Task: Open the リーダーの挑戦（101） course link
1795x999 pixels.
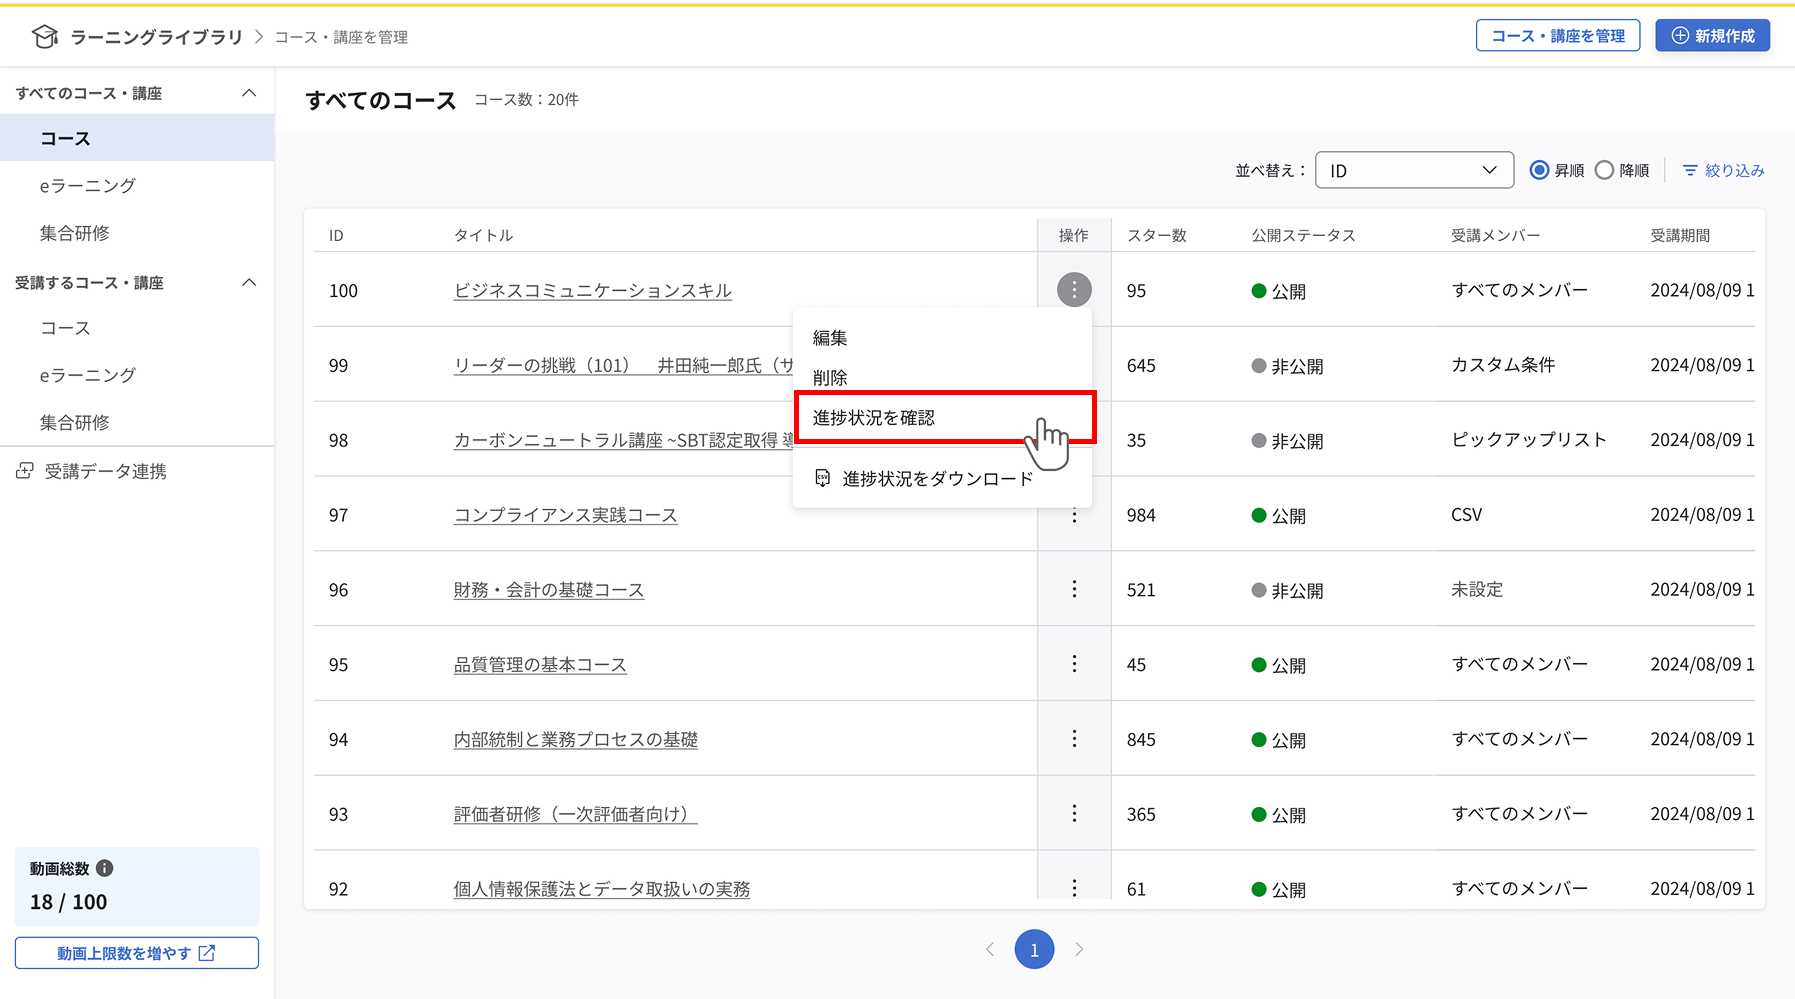Action: click(623, 365)
